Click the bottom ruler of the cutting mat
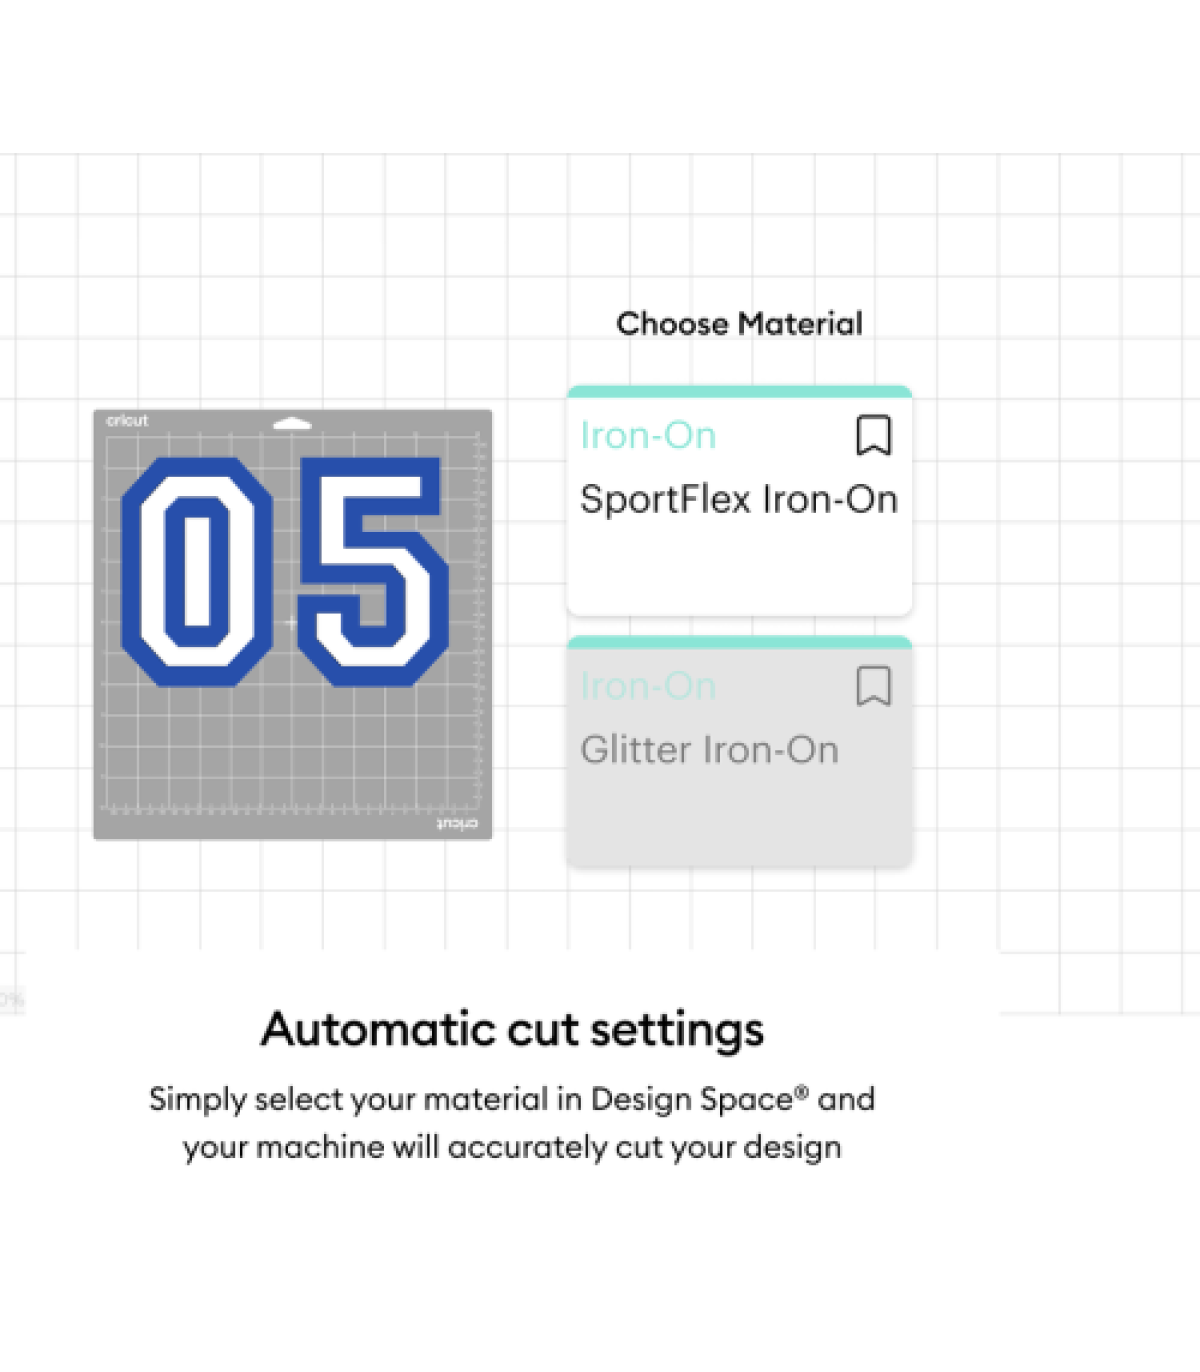1200x1372 pixels. point(292,809)
